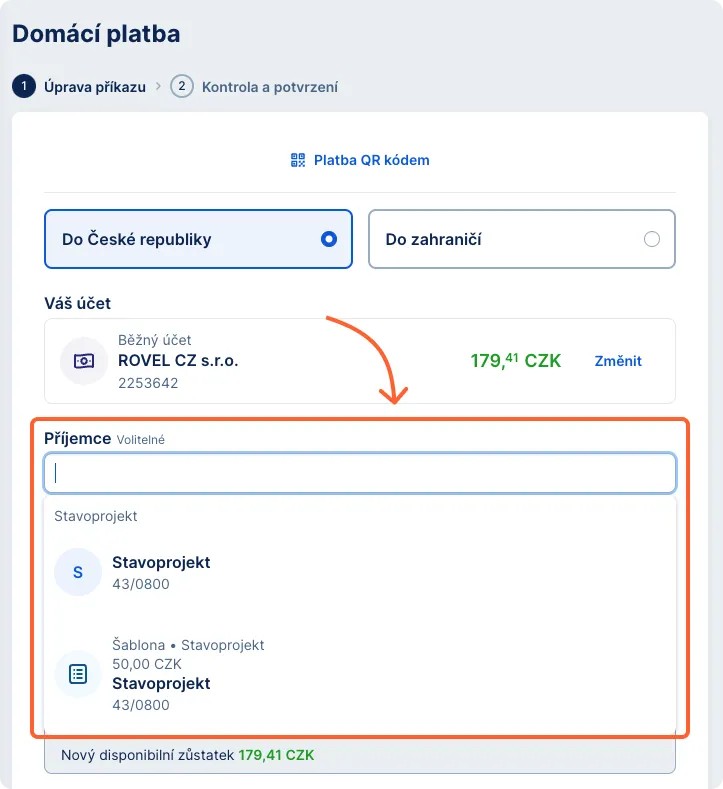Go to Kontrola a potvrzení step
Screen dimensions: 723x789
[270, 87]
